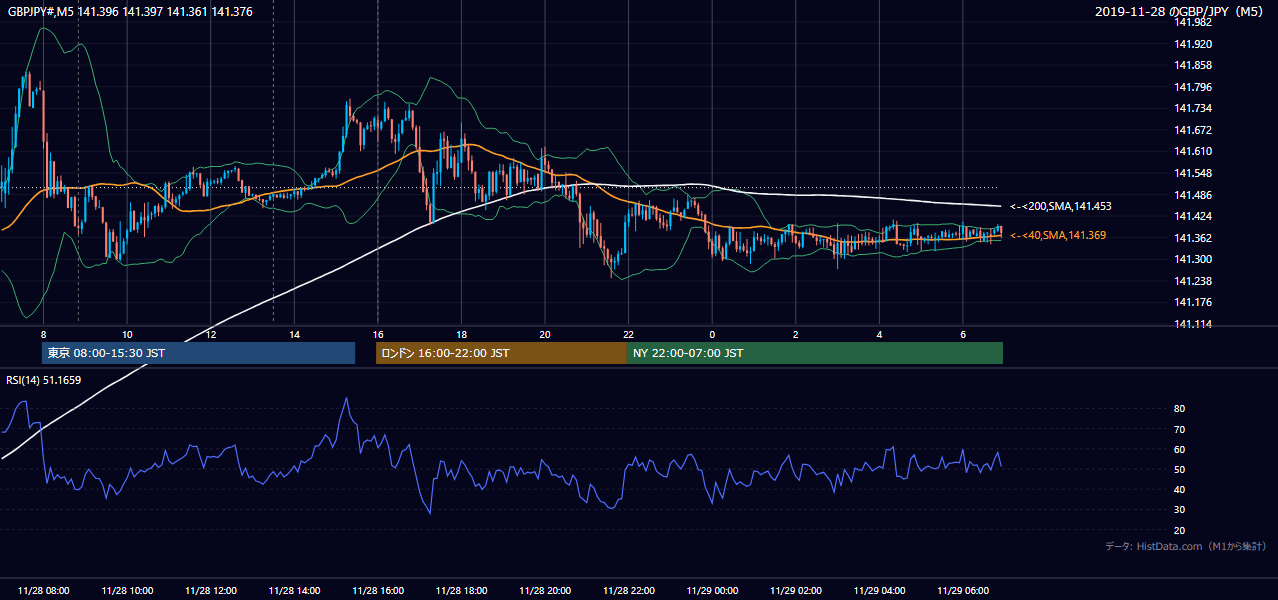Select the 東京 08:00-15:30 JST session bar

(198, 353)
